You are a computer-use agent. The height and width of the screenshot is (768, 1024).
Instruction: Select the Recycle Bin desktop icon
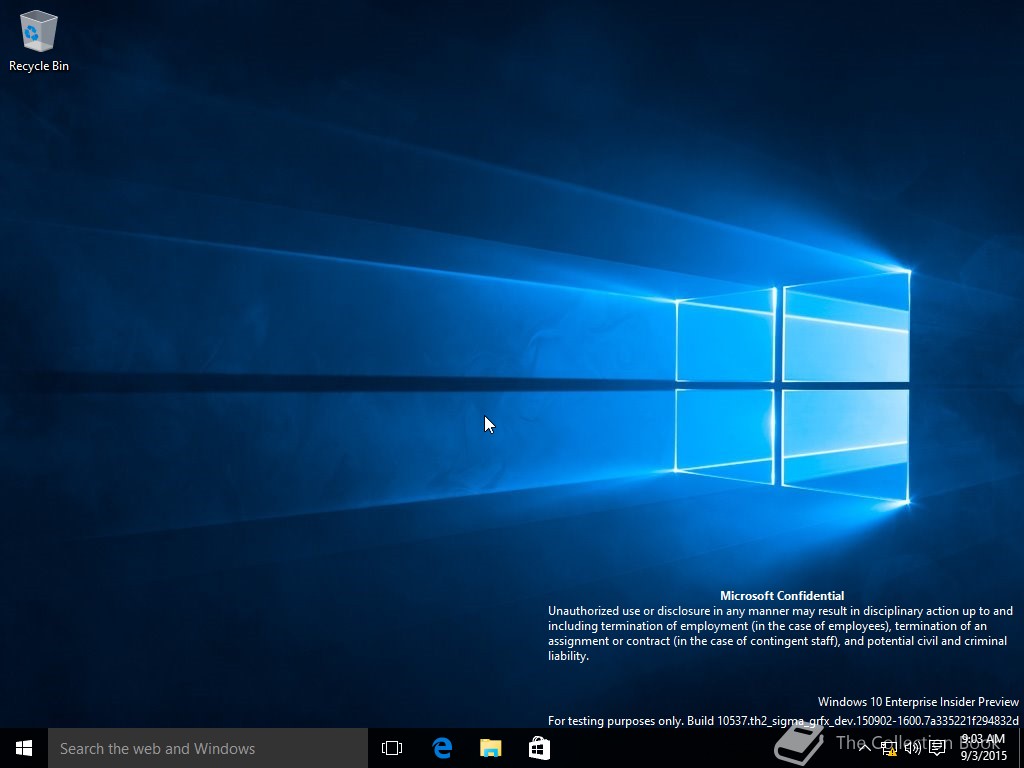tap(39, 40)
